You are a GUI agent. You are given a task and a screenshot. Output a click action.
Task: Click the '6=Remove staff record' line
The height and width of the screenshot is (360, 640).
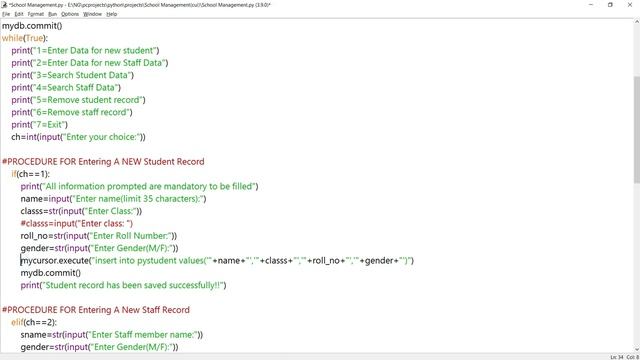[x=72, y=112]
